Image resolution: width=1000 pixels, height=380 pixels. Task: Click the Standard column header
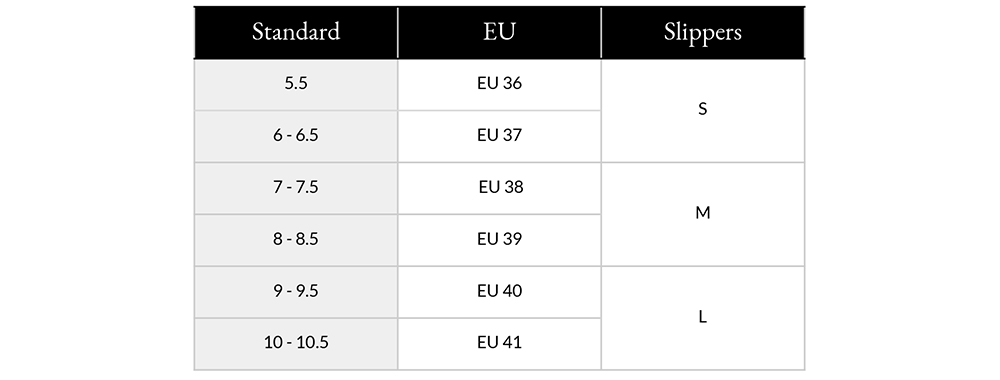296,33
